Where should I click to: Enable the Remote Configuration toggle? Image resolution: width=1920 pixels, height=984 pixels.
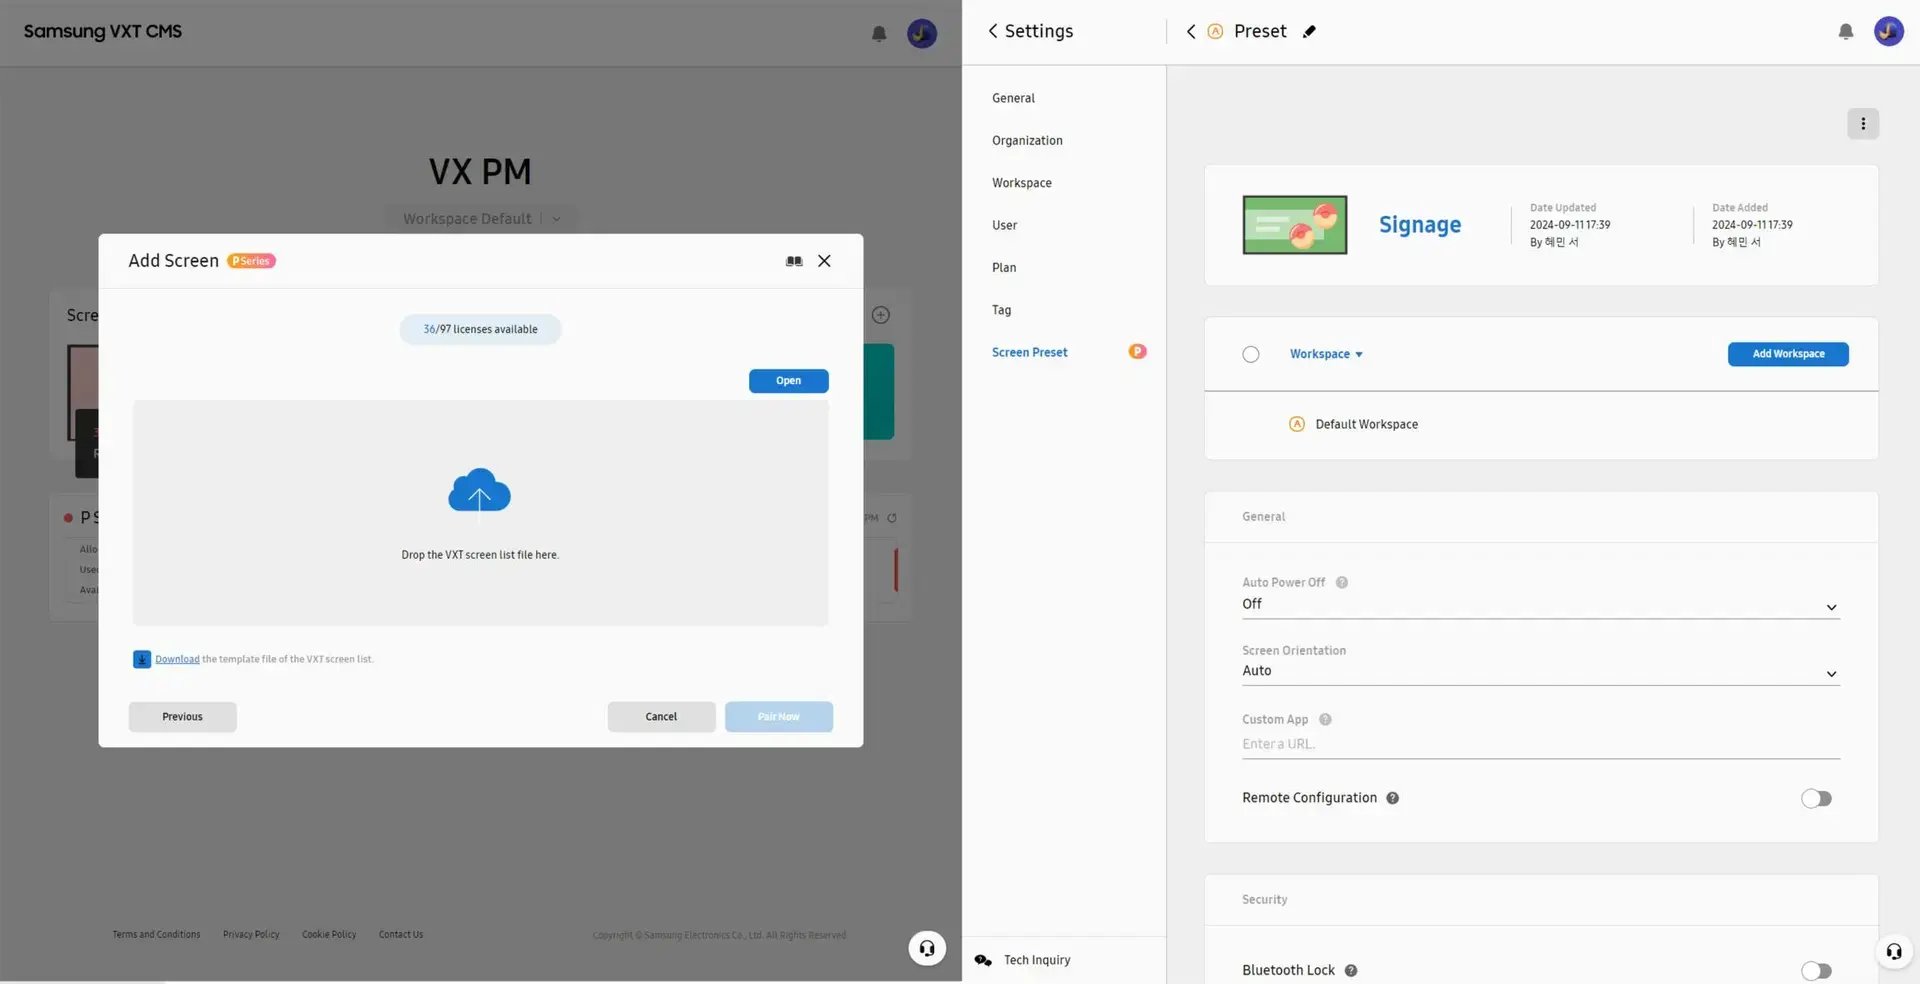(x=1815, y=798)
